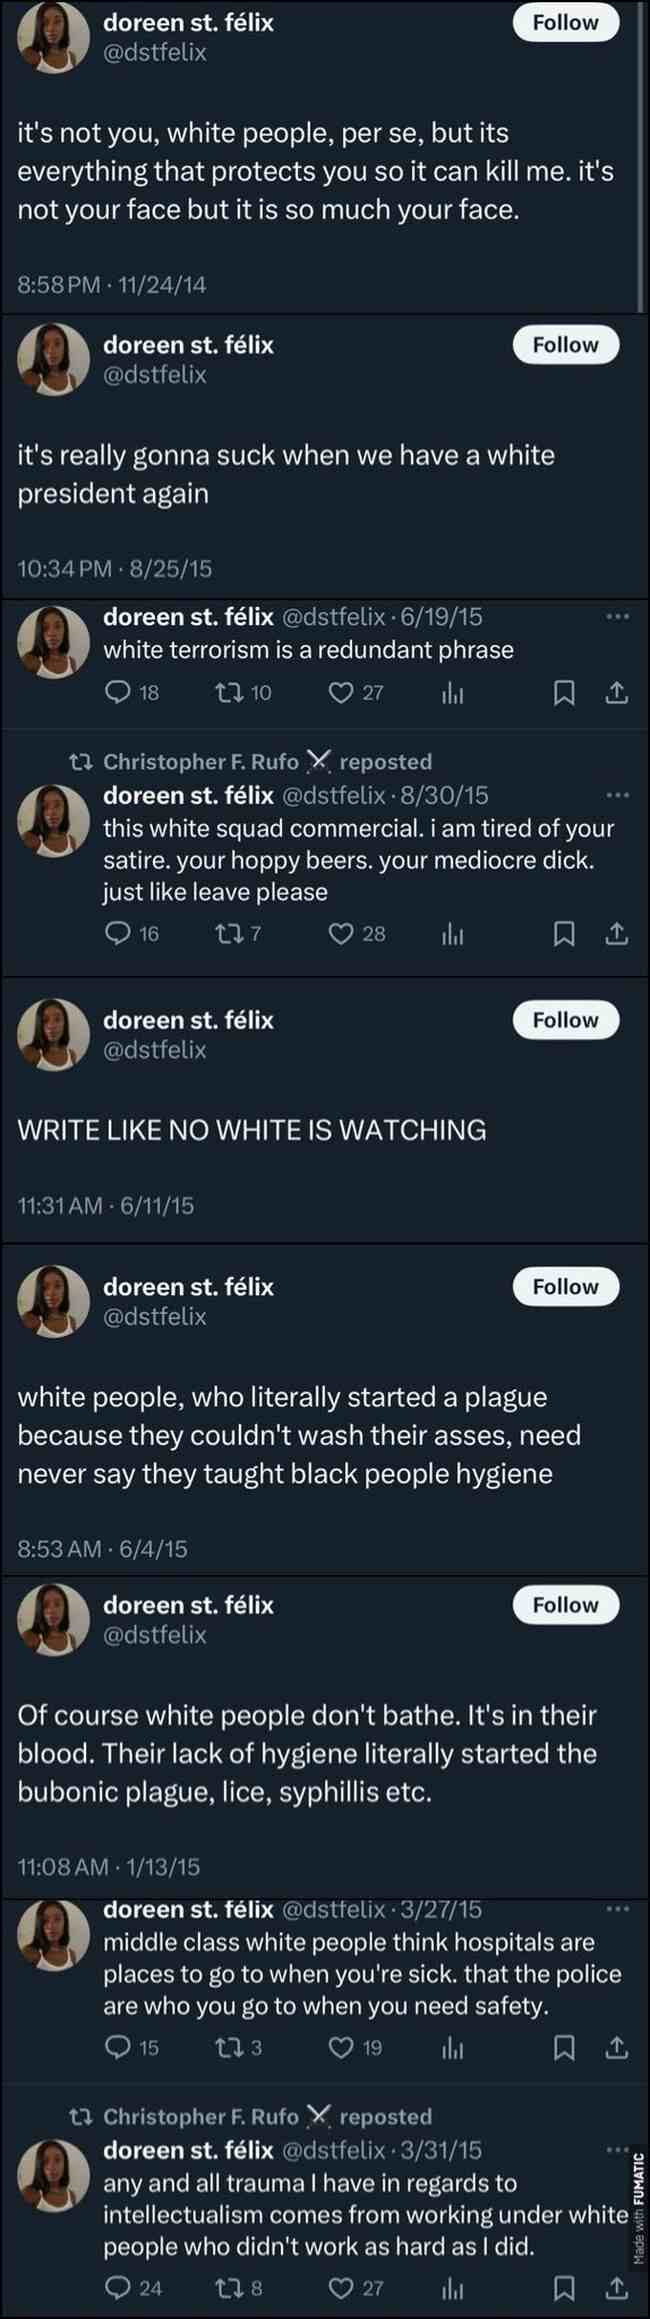Like the 'white squad commercial' tweet
Image resolution: width=650 pixels, height=2319 pixels.
(357, 933)
